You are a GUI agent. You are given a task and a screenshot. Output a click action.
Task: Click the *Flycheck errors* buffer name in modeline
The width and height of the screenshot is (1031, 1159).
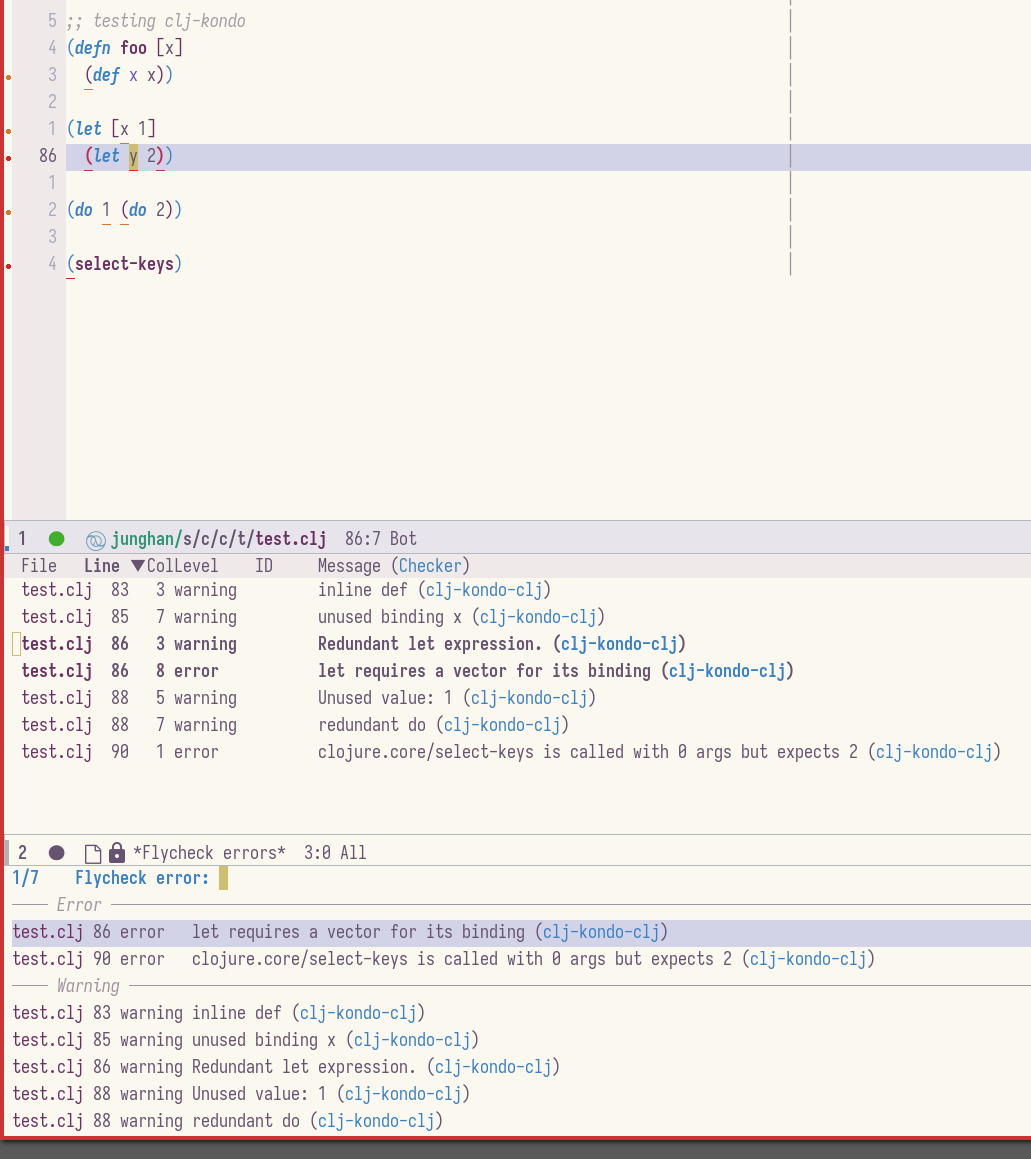(x=208, y=853)
